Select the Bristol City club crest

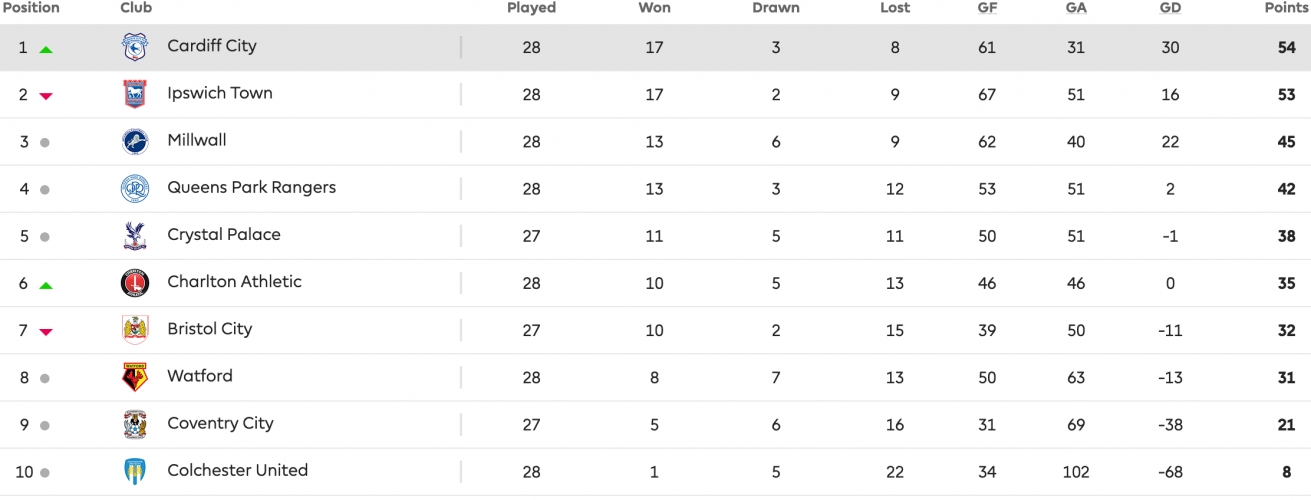134,330
